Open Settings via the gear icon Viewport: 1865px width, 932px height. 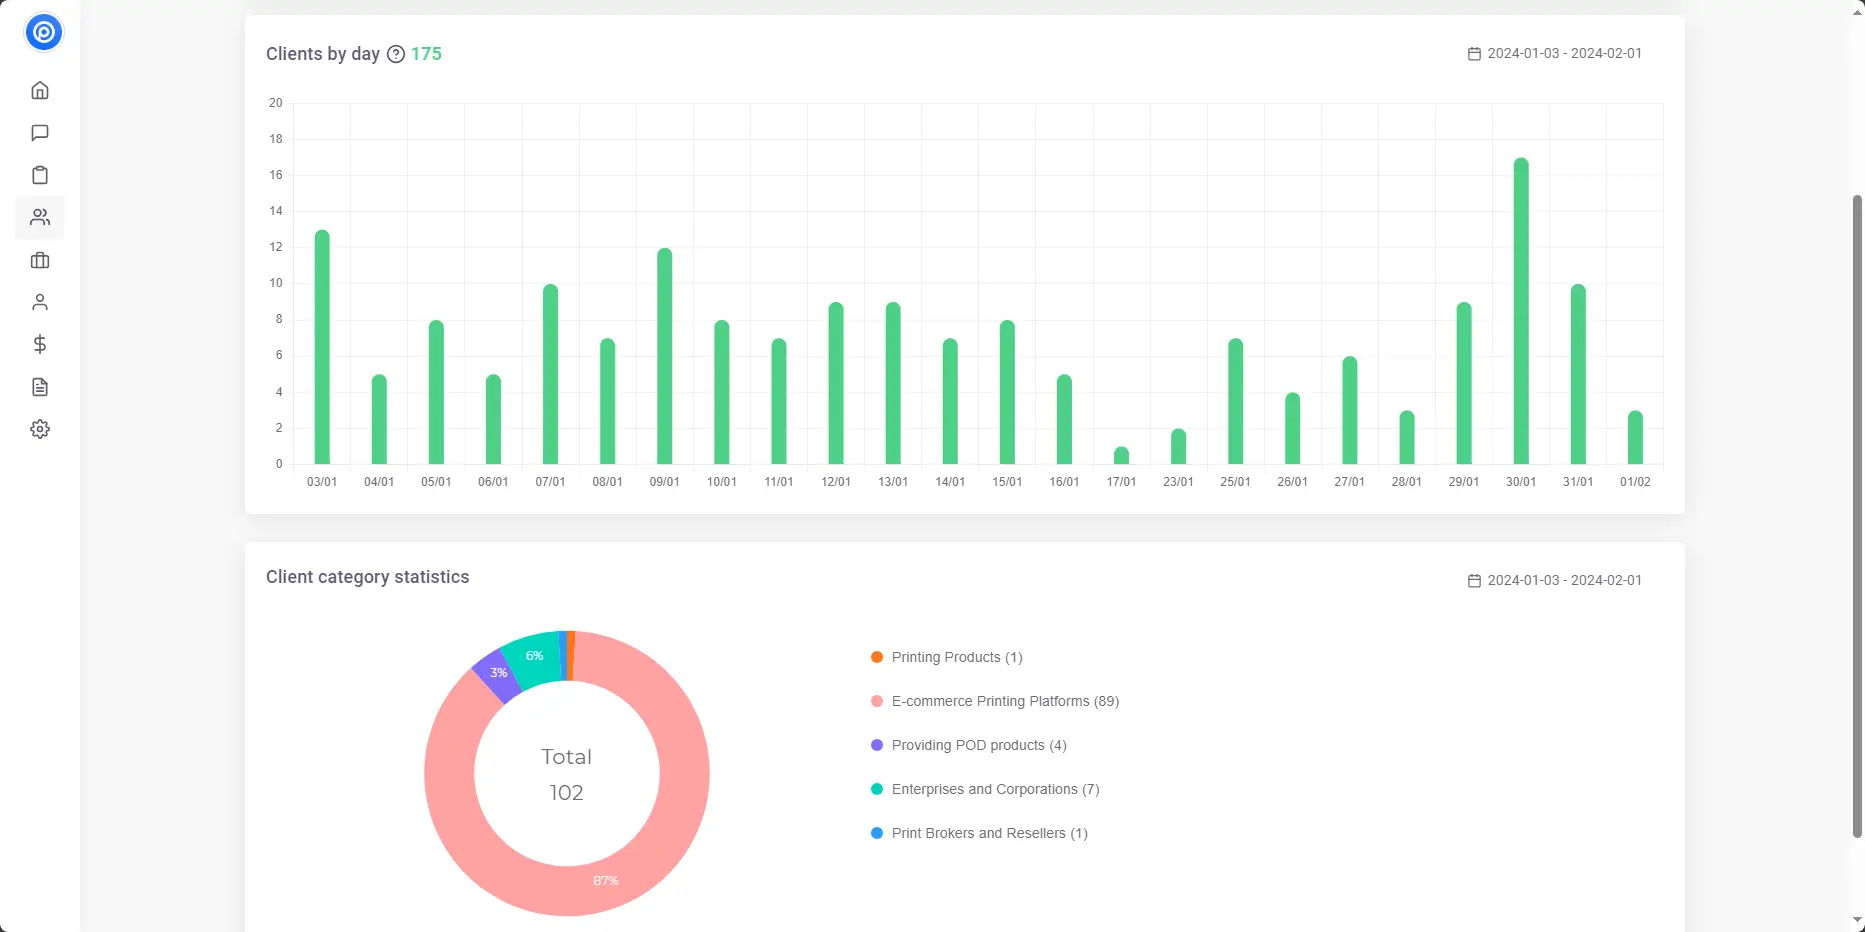(40, 429)
